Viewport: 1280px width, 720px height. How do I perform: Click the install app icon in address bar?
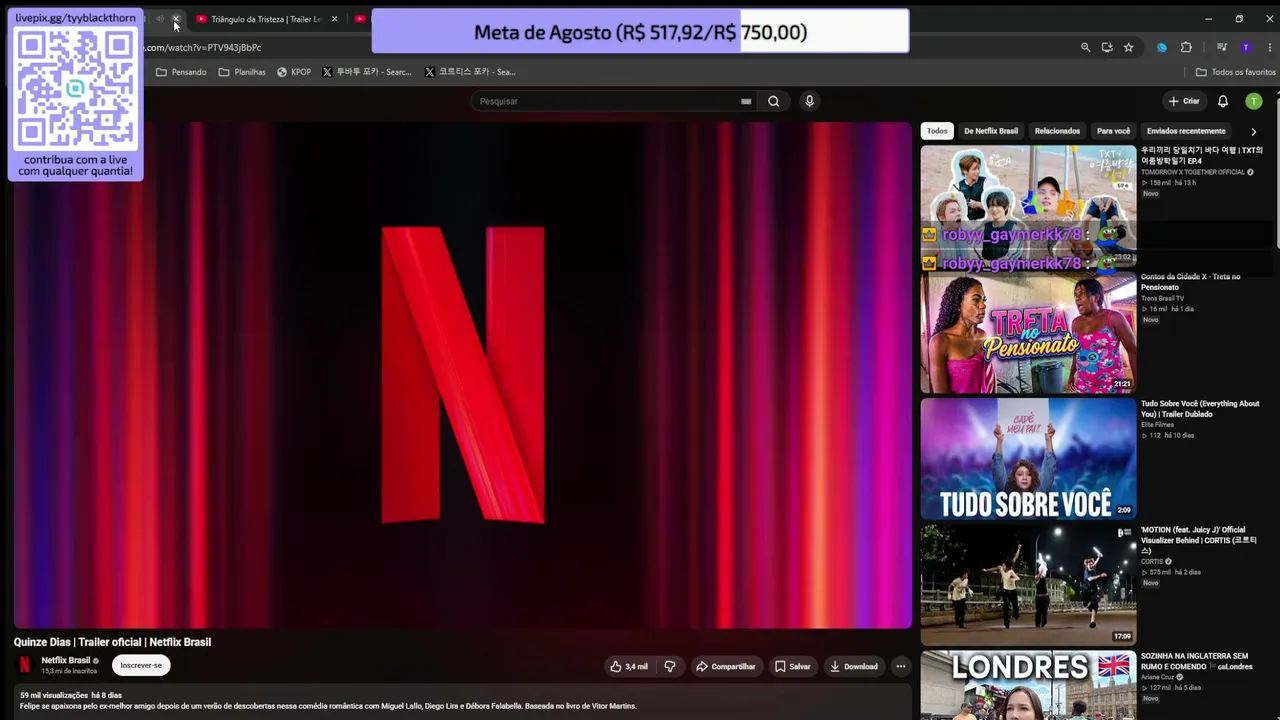pyautogui.click(x=1107, y=47)
